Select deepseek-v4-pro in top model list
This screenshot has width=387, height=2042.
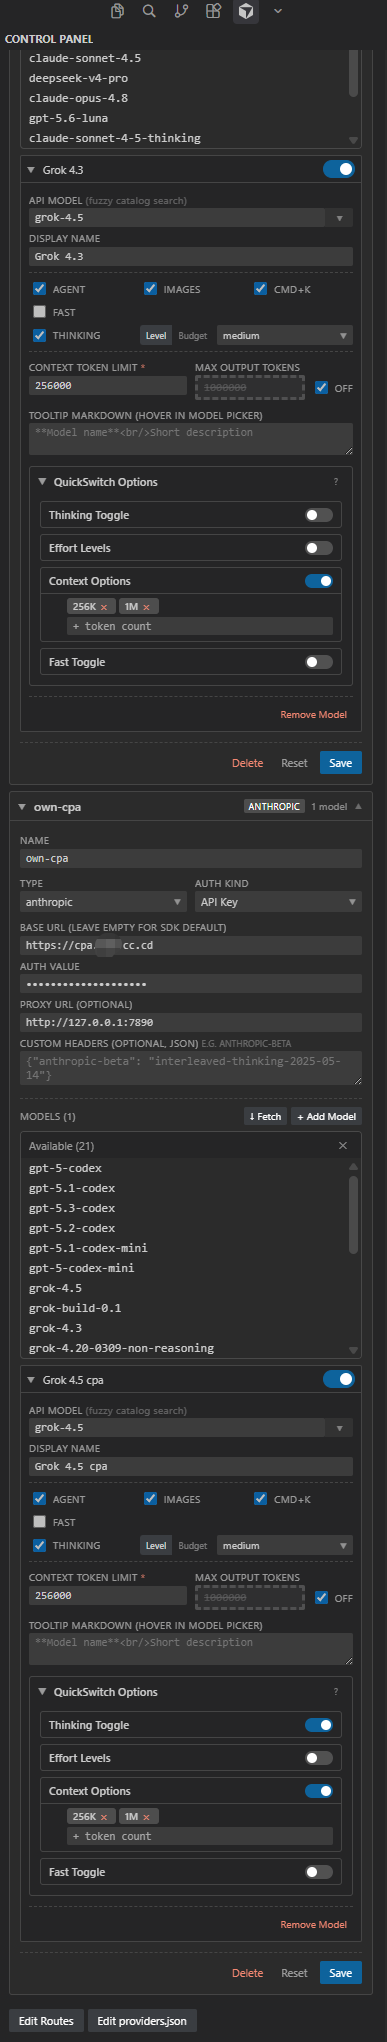78,78
